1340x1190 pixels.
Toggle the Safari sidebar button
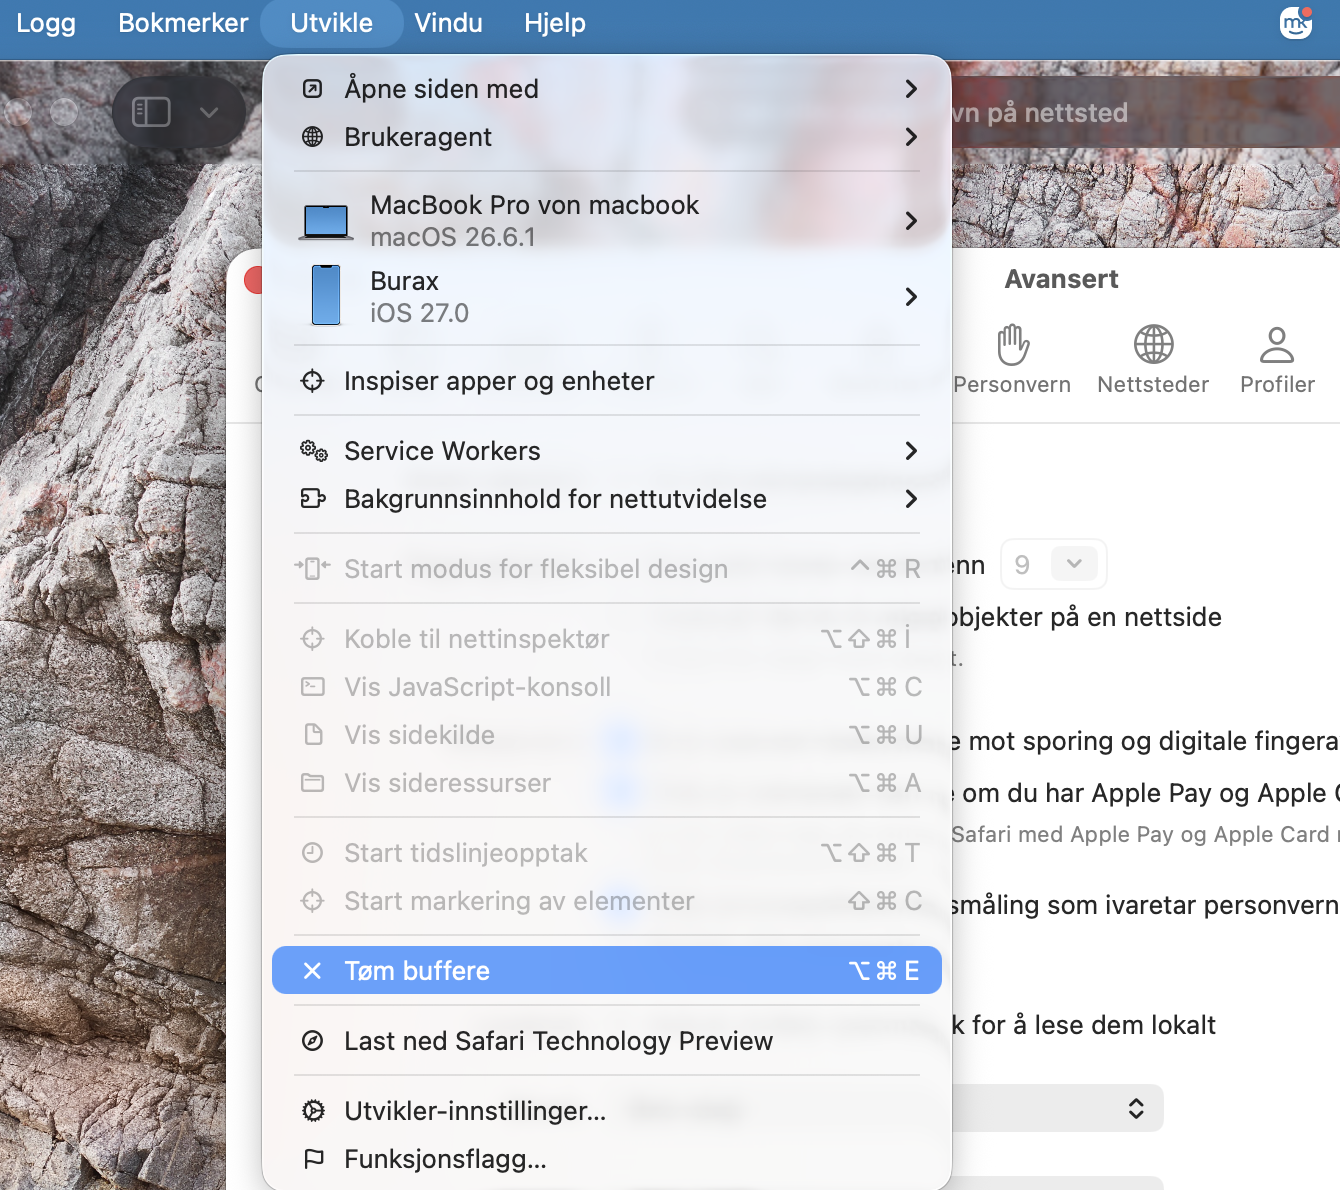pyautogui.click(x=151, y=112)
